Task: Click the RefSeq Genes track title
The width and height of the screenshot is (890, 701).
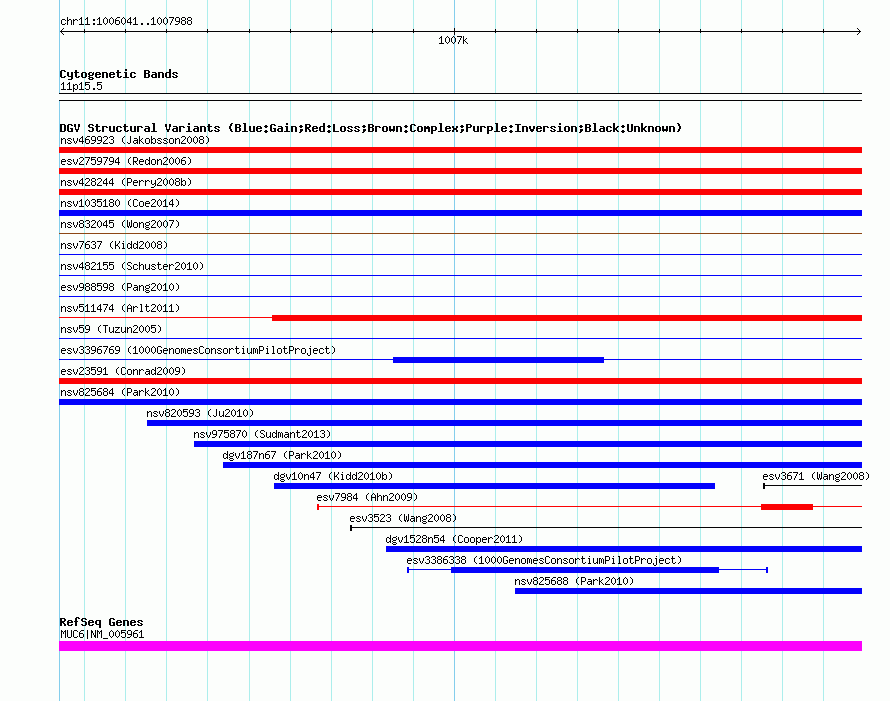Action: 102,622
